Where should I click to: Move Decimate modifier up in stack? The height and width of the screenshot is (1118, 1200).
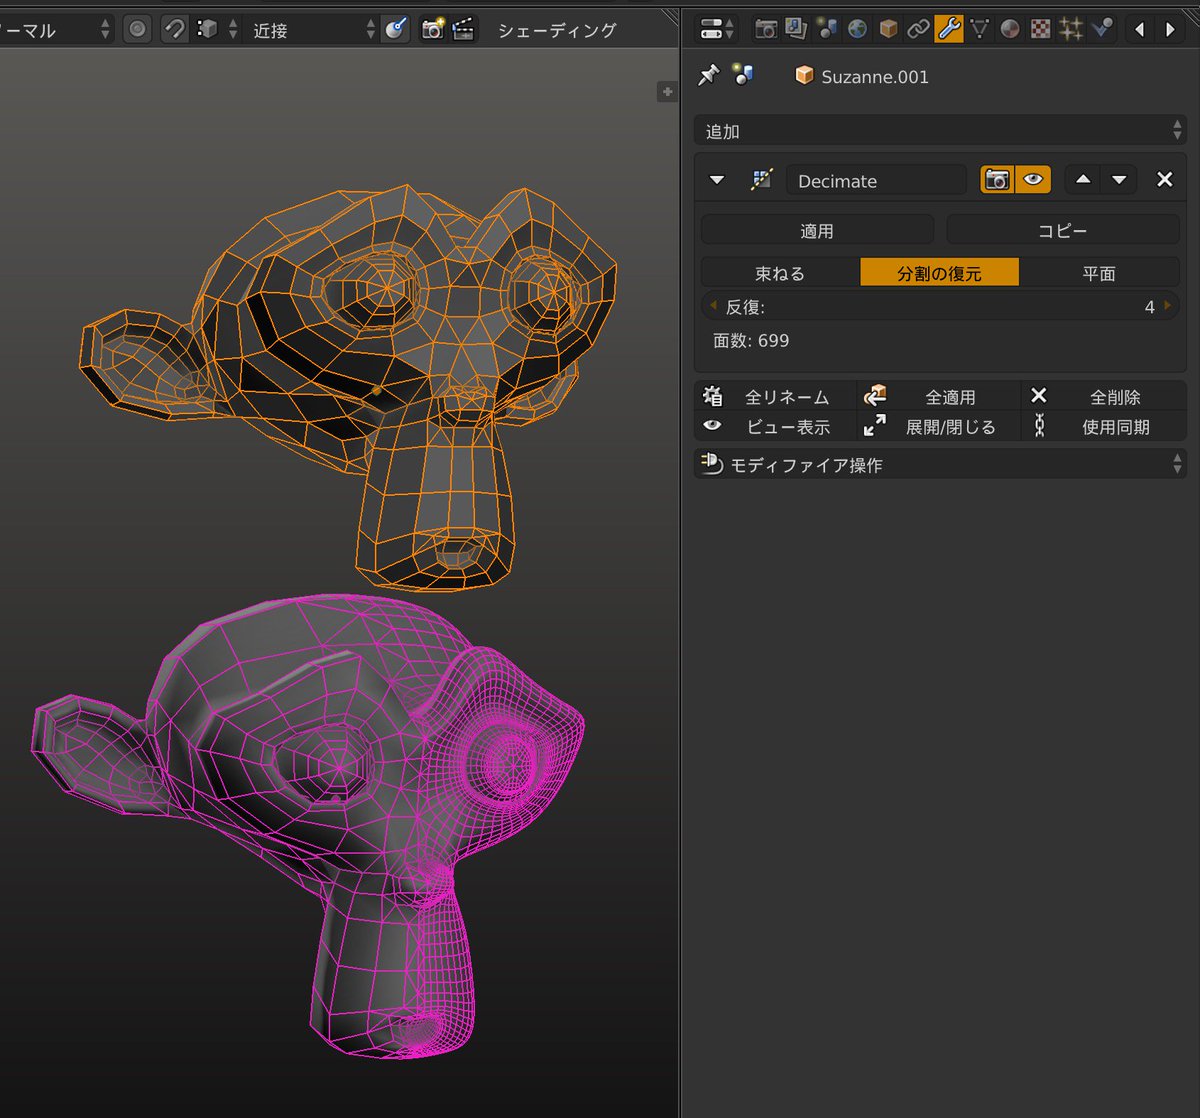tap(1082, 180)
